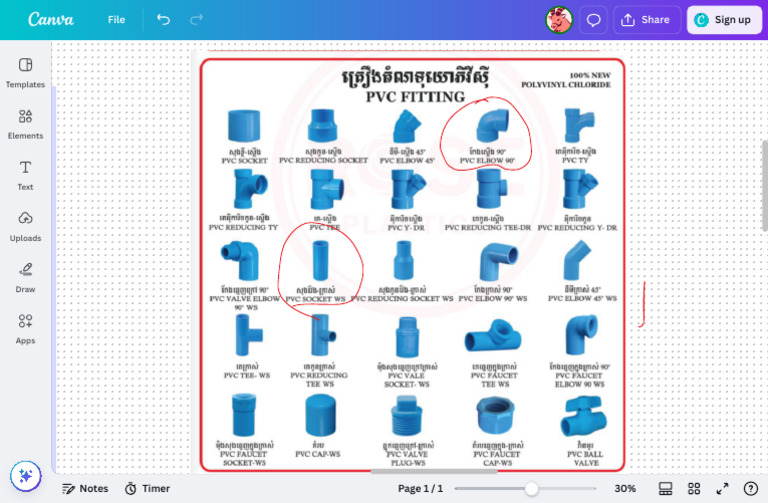Open the Apps panel
768x503 pixels.
click(25, 328)
